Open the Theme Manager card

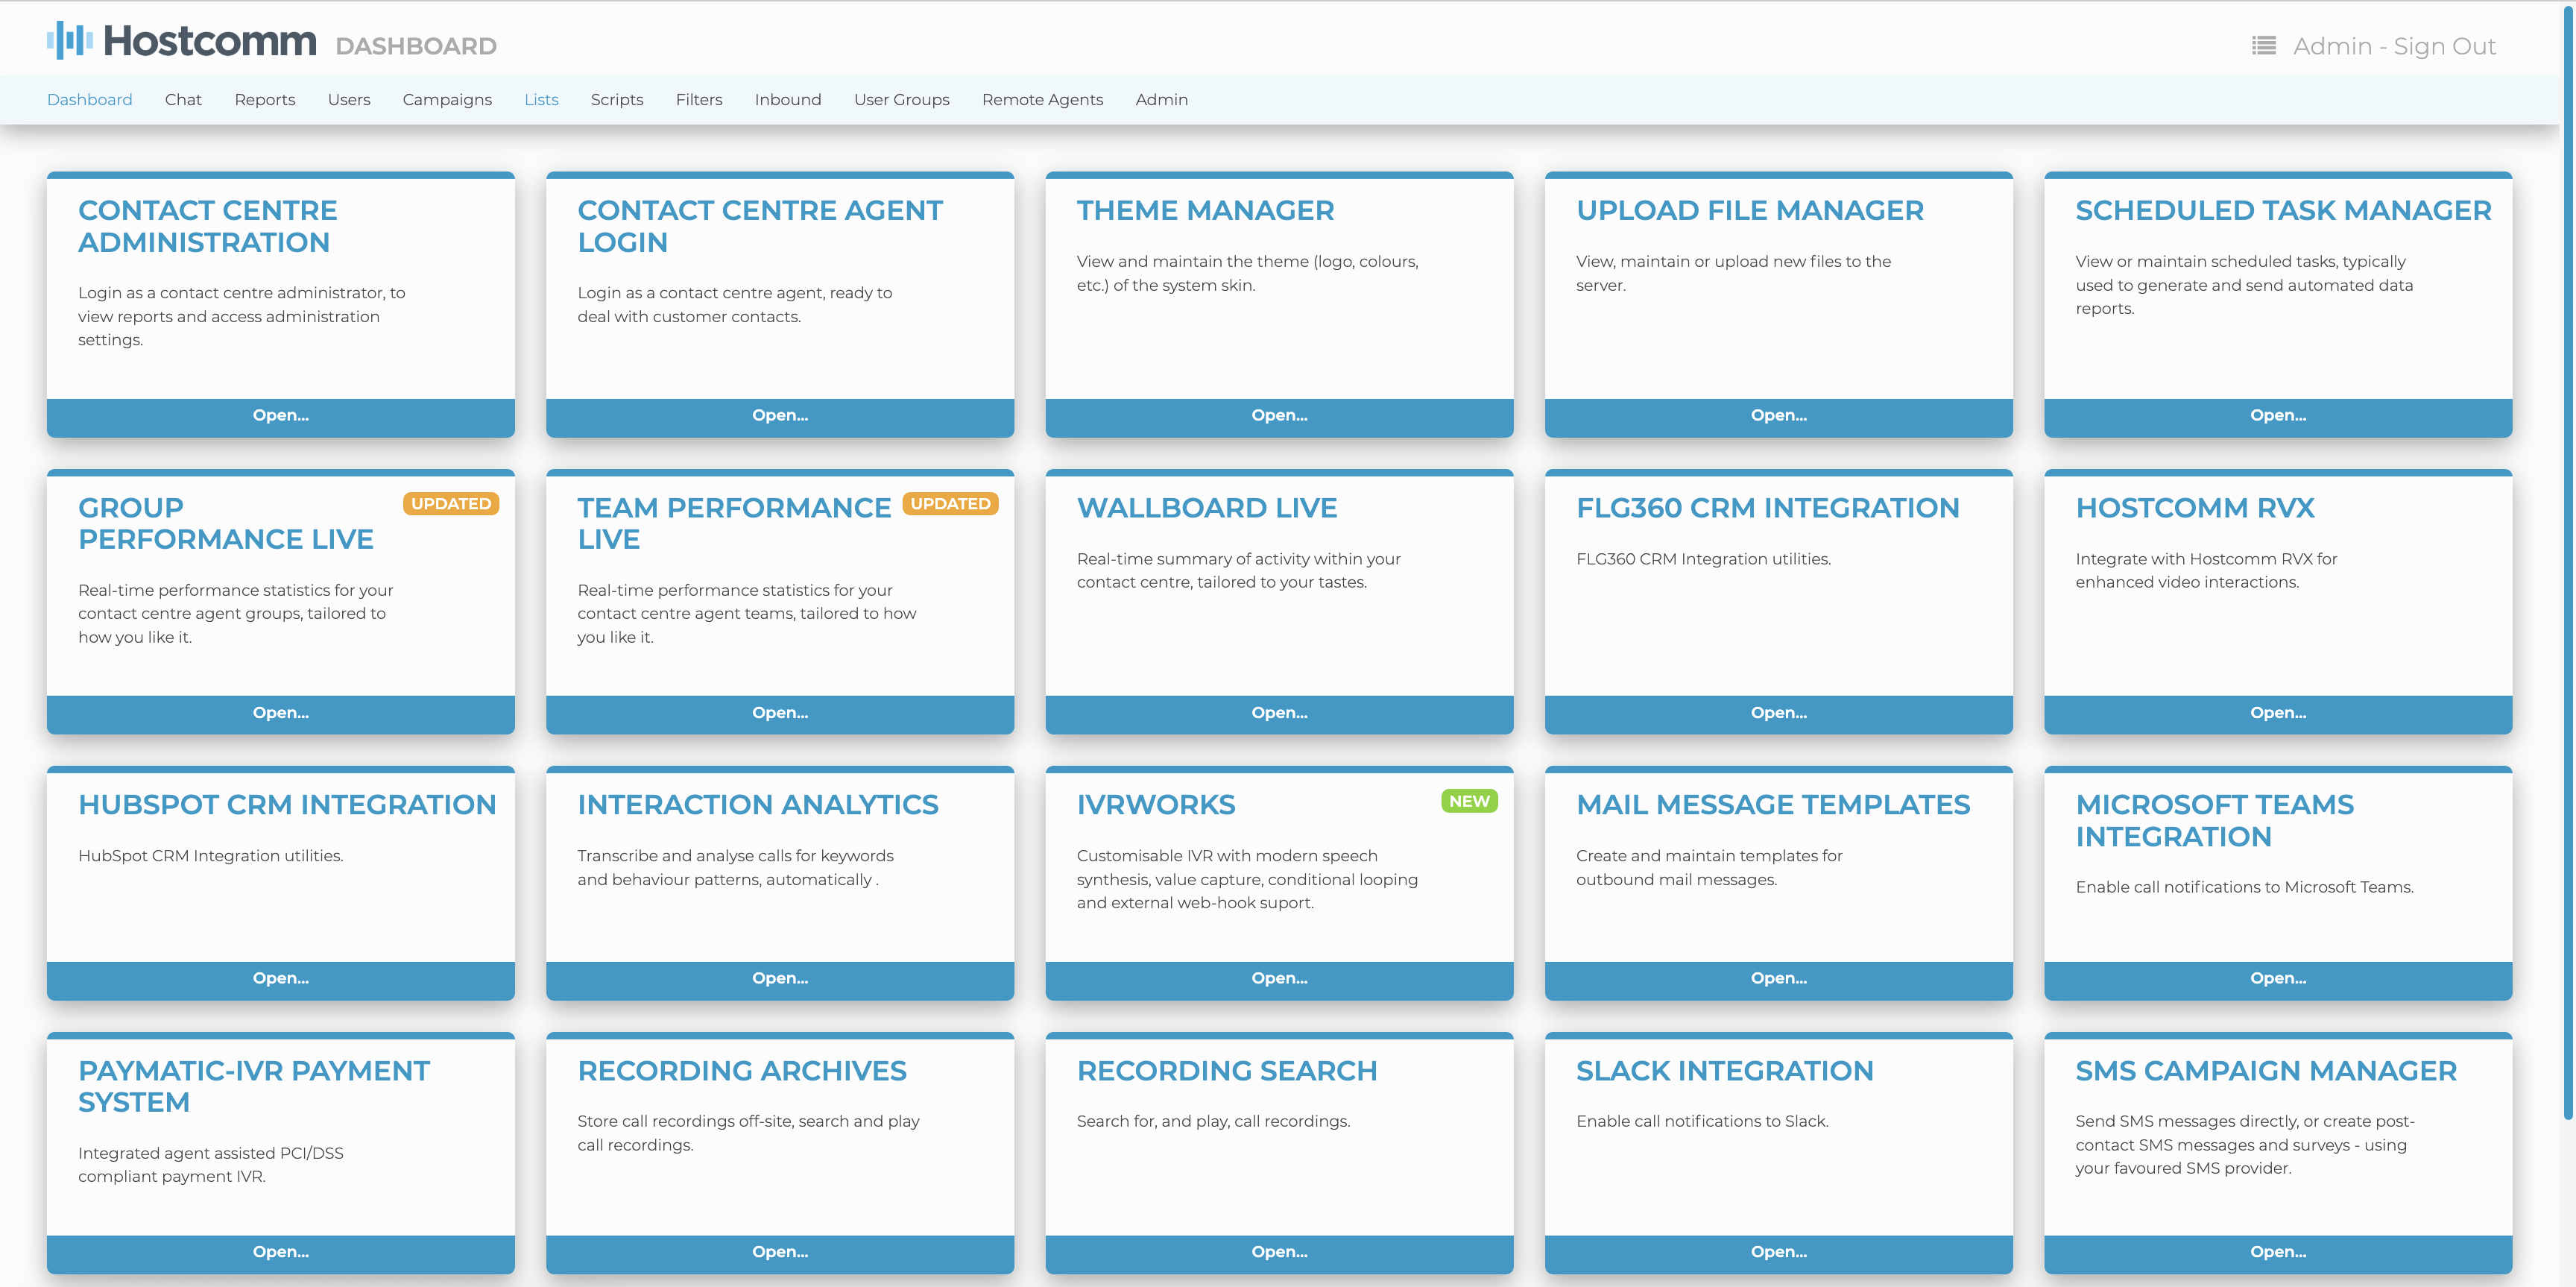point(1278,415)
